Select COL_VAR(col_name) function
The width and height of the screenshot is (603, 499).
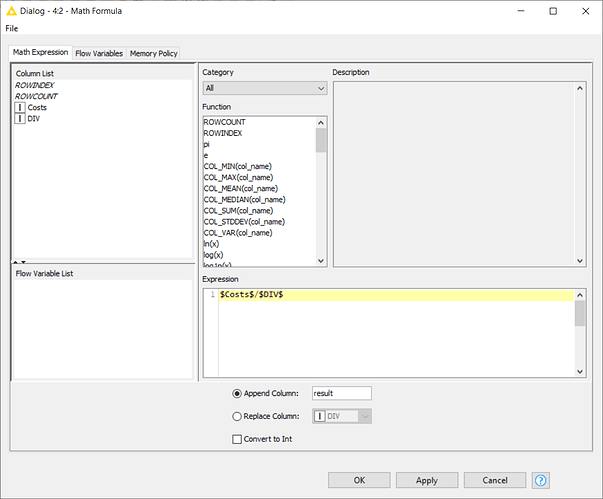pyautogui.click(x=238, y=233)
